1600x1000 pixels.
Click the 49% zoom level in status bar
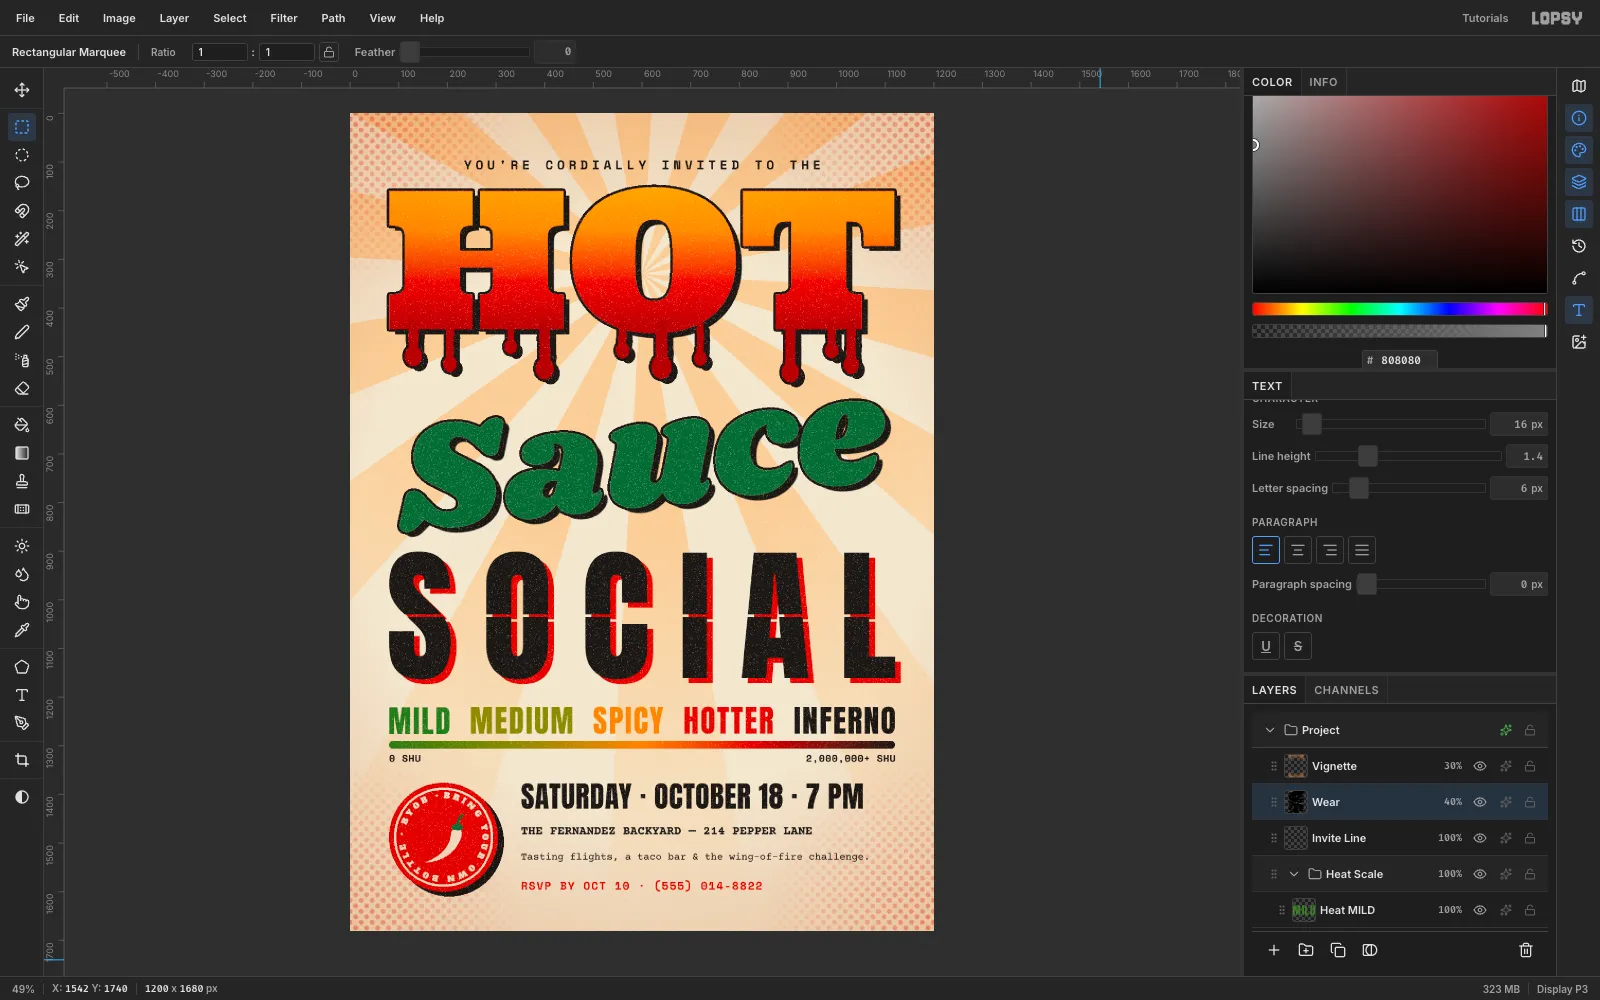[x=23, y=989]
